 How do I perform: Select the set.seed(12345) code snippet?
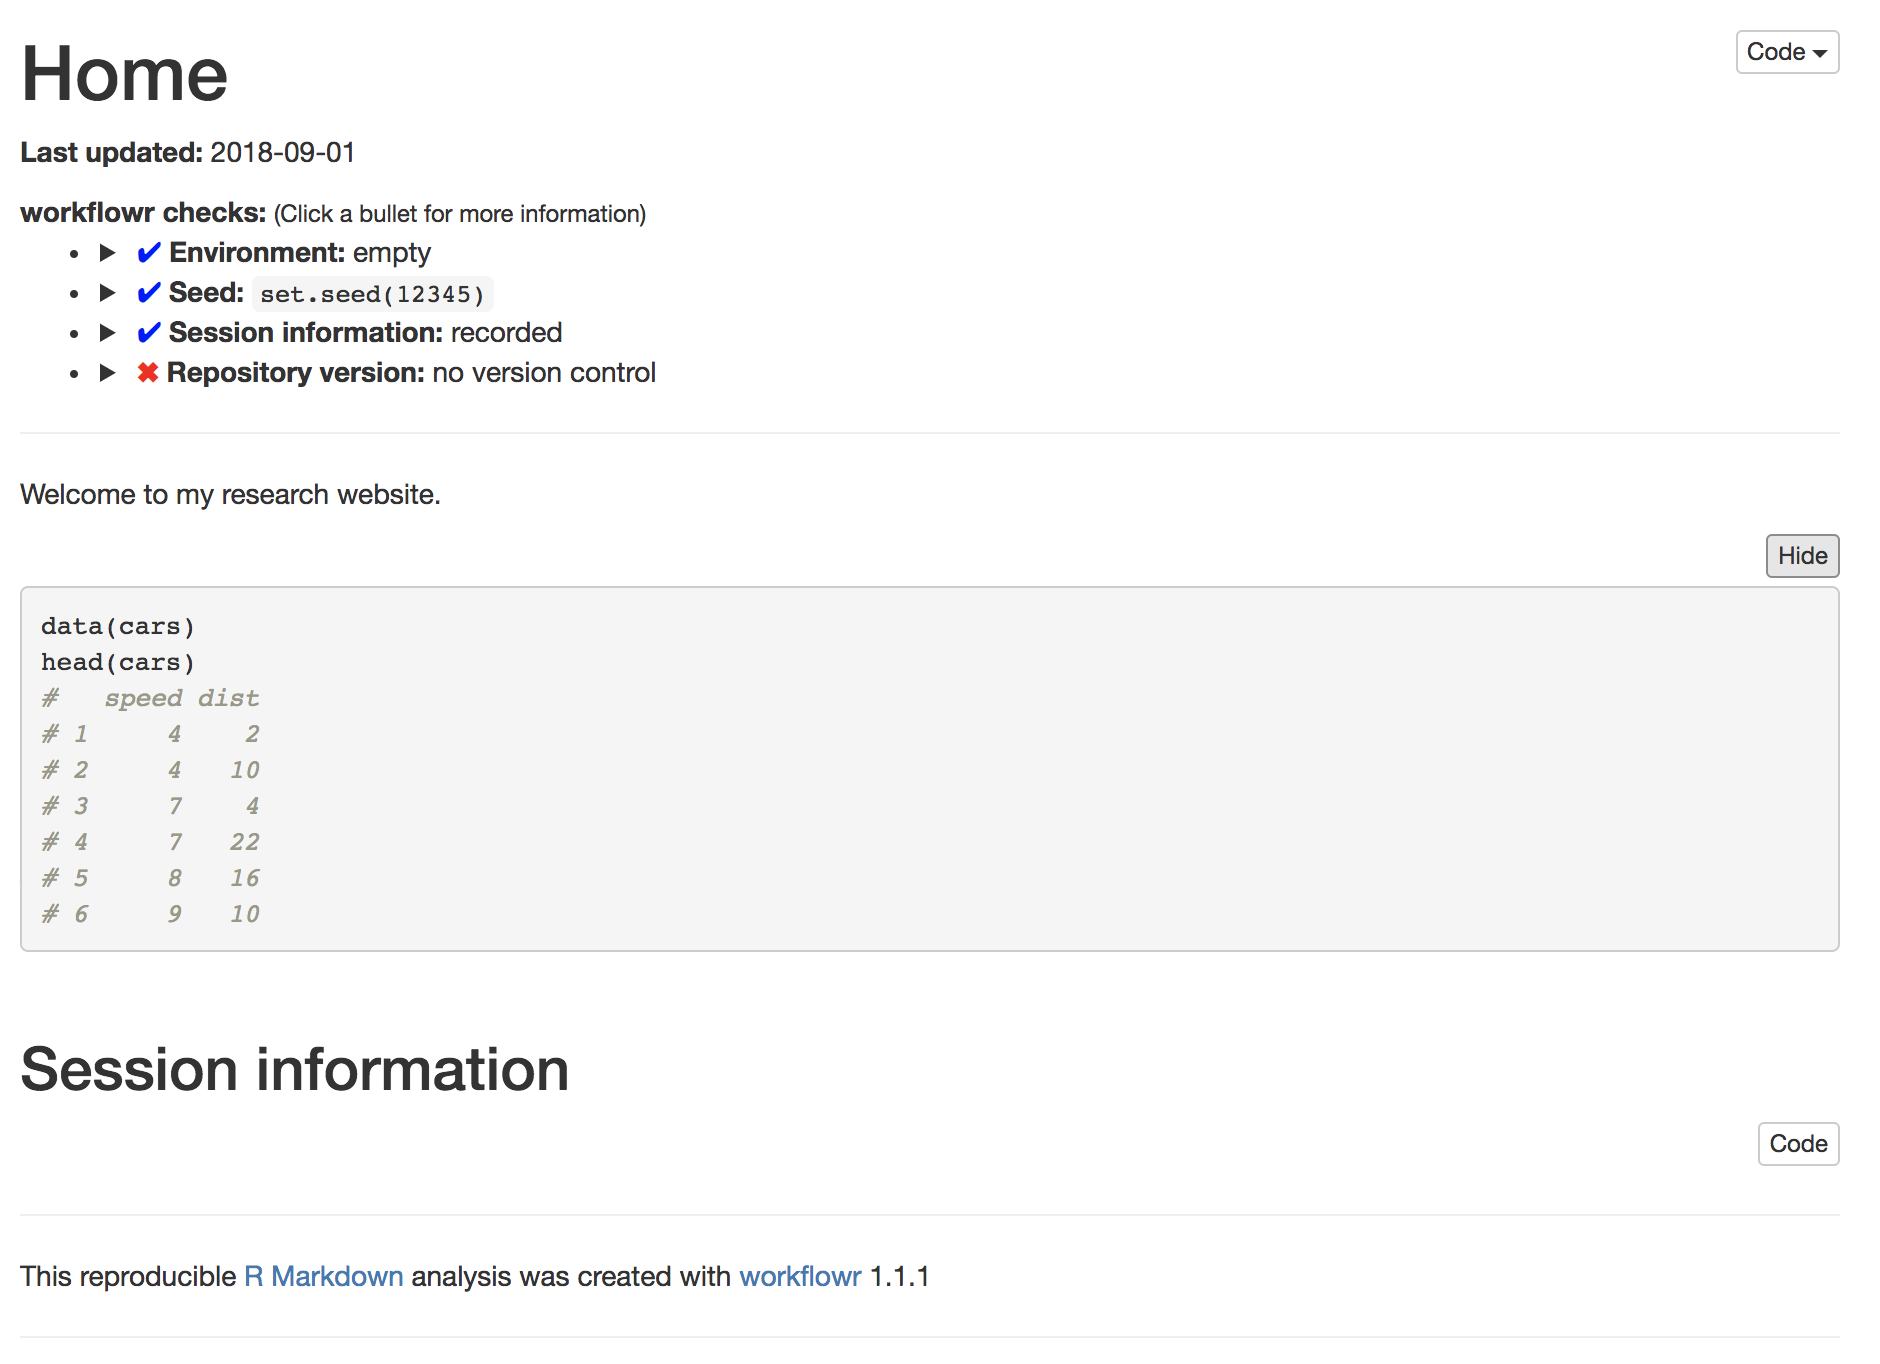(x=372, y=293)
